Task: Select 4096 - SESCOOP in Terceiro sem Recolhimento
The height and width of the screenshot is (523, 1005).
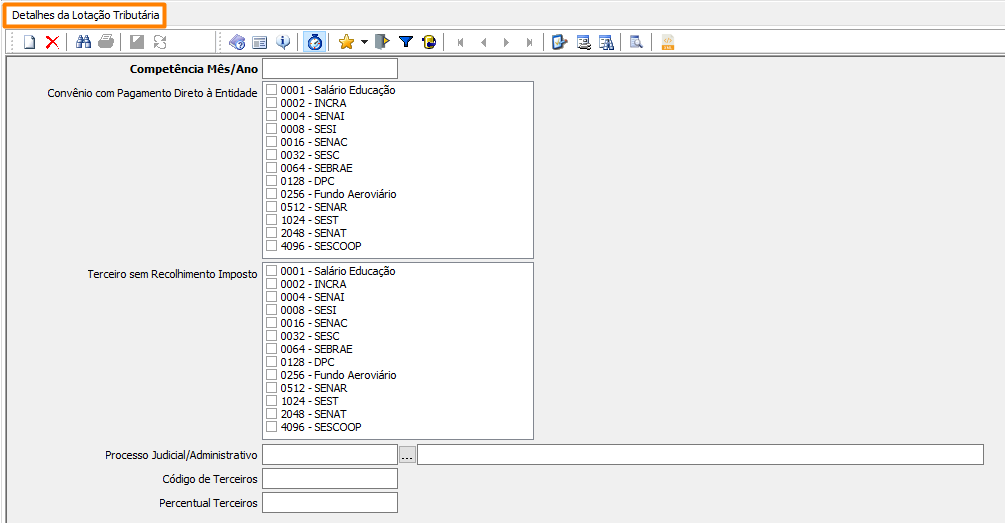Action: pos(272,427)
